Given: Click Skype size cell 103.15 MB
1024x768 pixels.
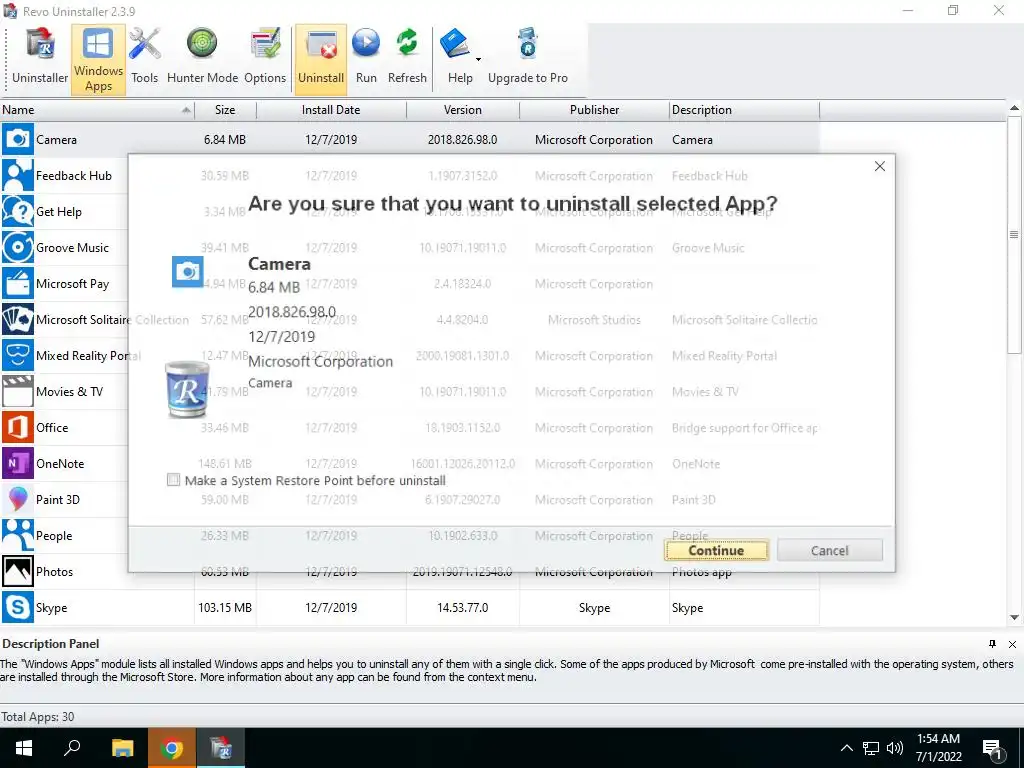Looking at the screenshot, I should [x=225, y=607].
